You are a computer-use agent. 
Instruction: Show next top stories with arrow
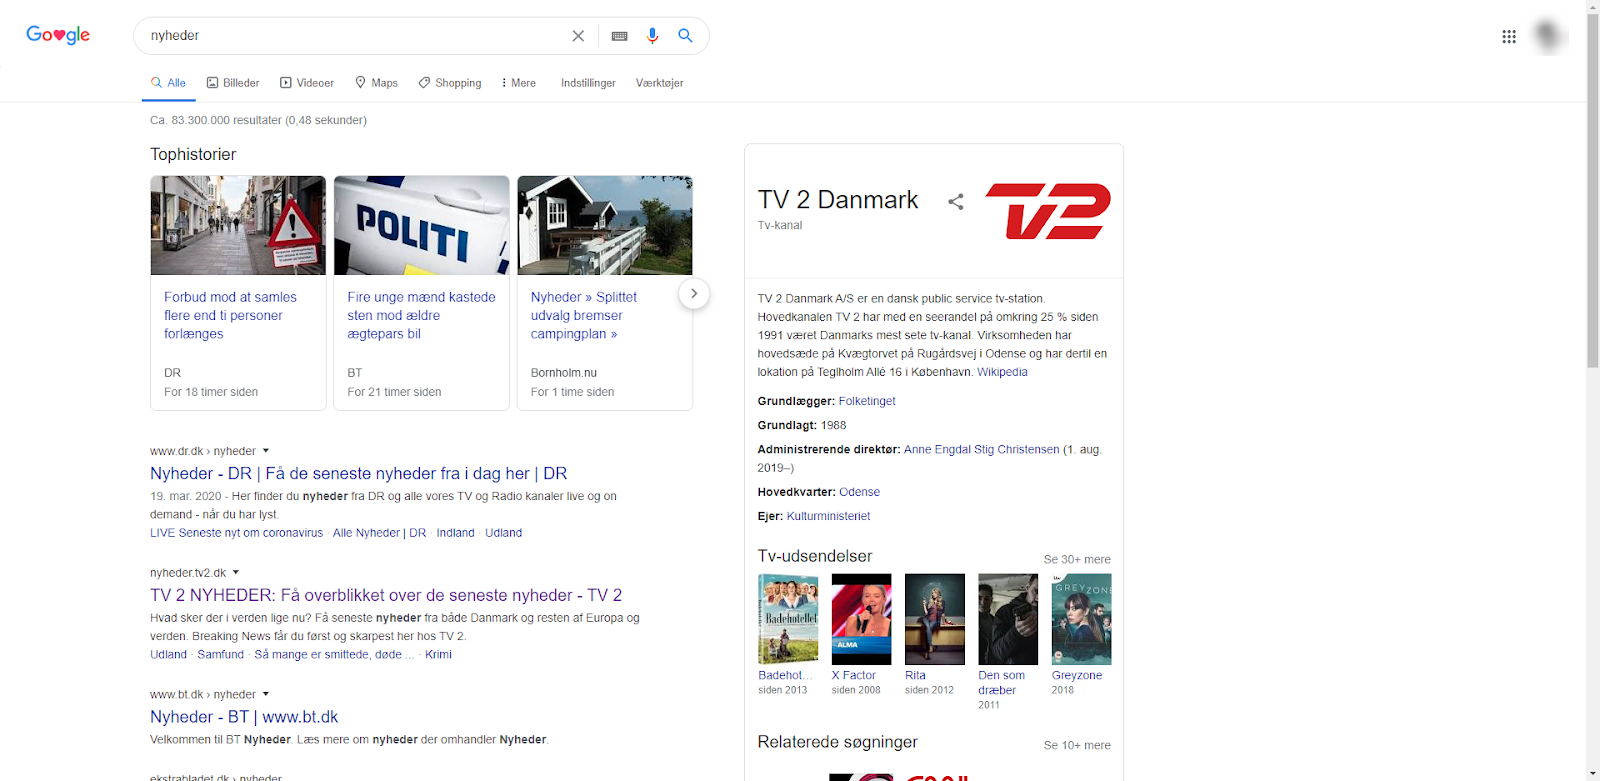click(x=694, y=293)
